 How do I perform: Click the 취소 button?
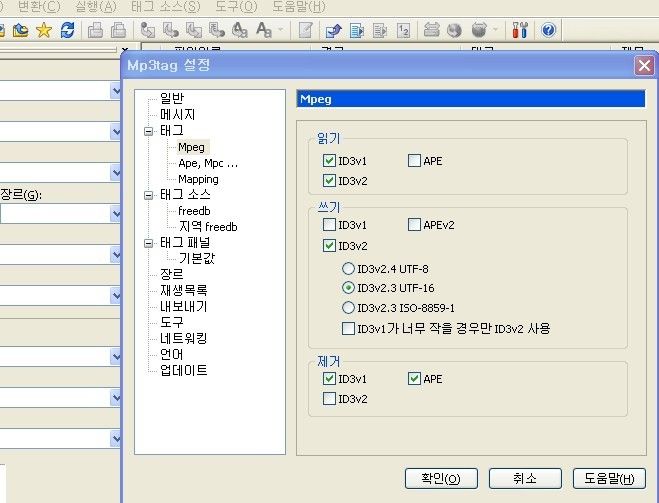[525, 478]
